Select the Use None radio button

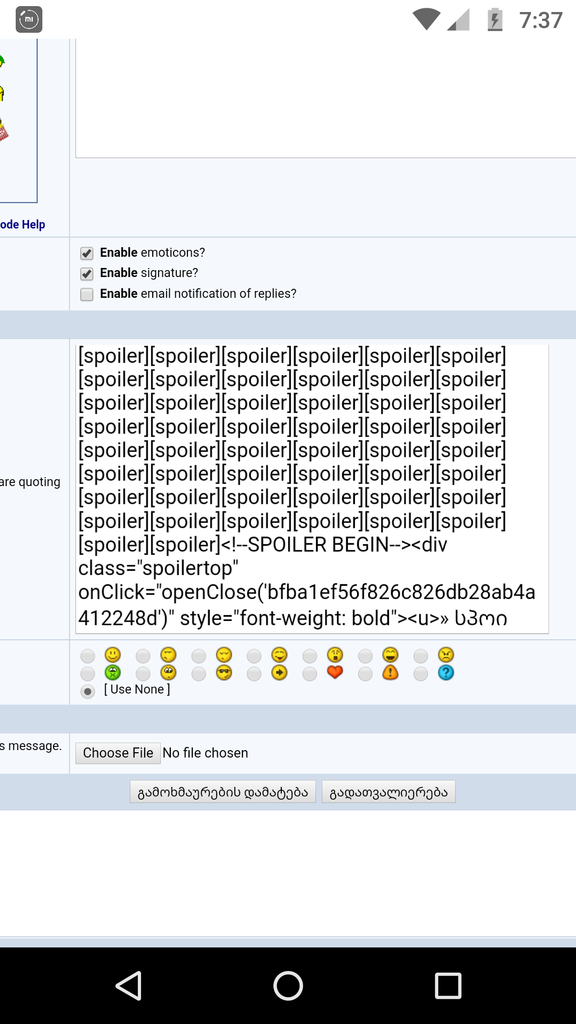click(x=88, y=692)
